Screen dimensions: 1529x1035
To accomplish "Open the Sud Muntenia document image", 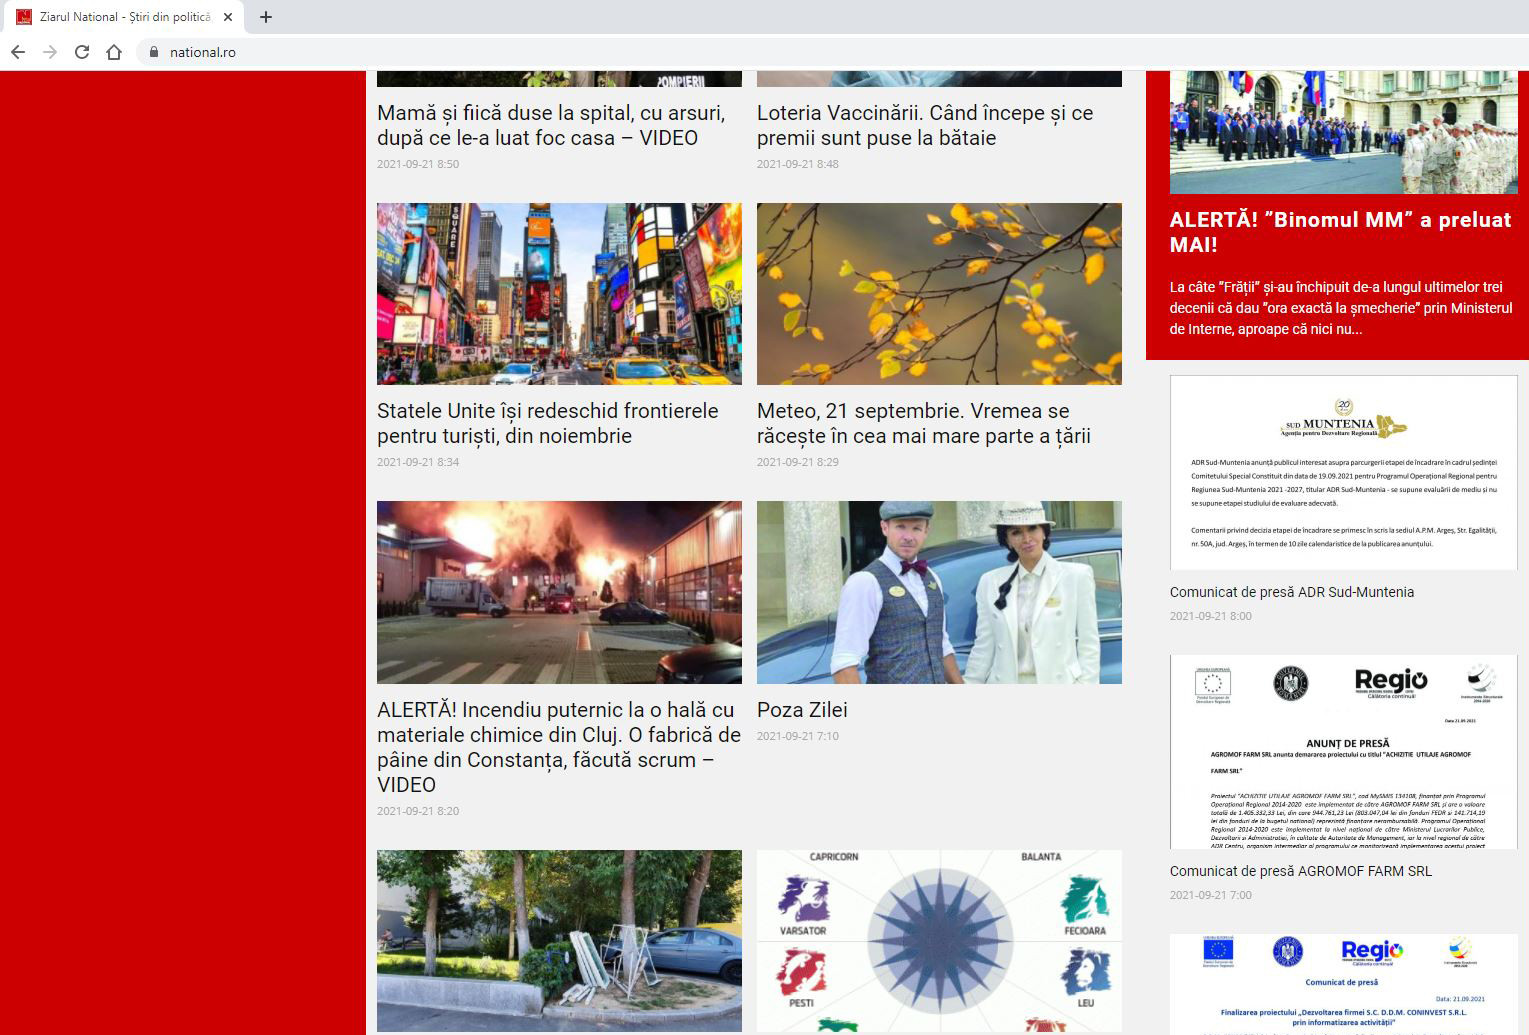I will 1344,473.
